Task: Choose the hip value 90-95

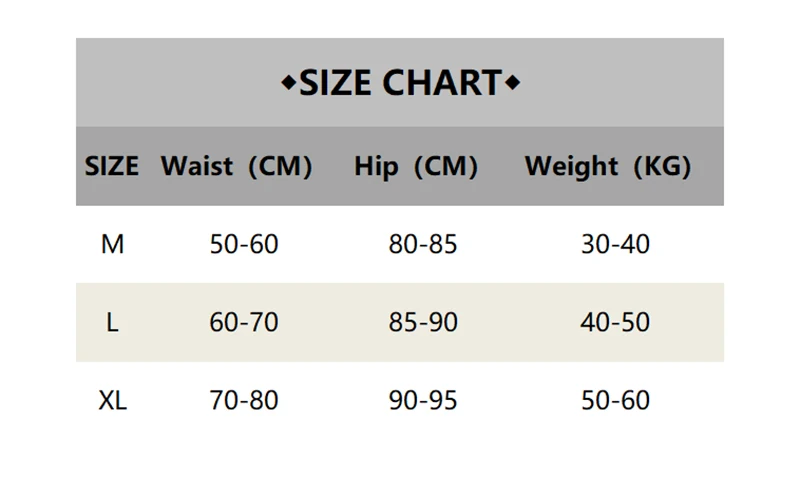Action: pyautogui.click(x=422, y=401)
